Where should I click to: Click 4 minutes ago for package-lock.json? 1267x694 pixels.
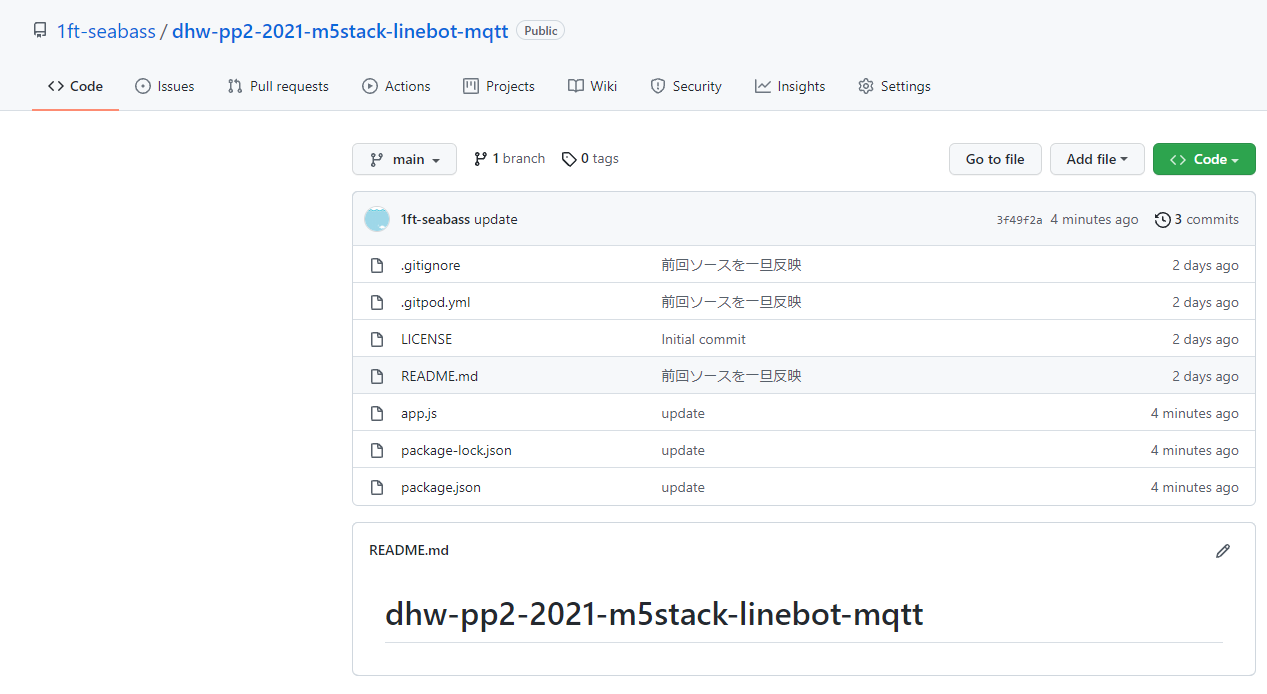(1194, 450)
